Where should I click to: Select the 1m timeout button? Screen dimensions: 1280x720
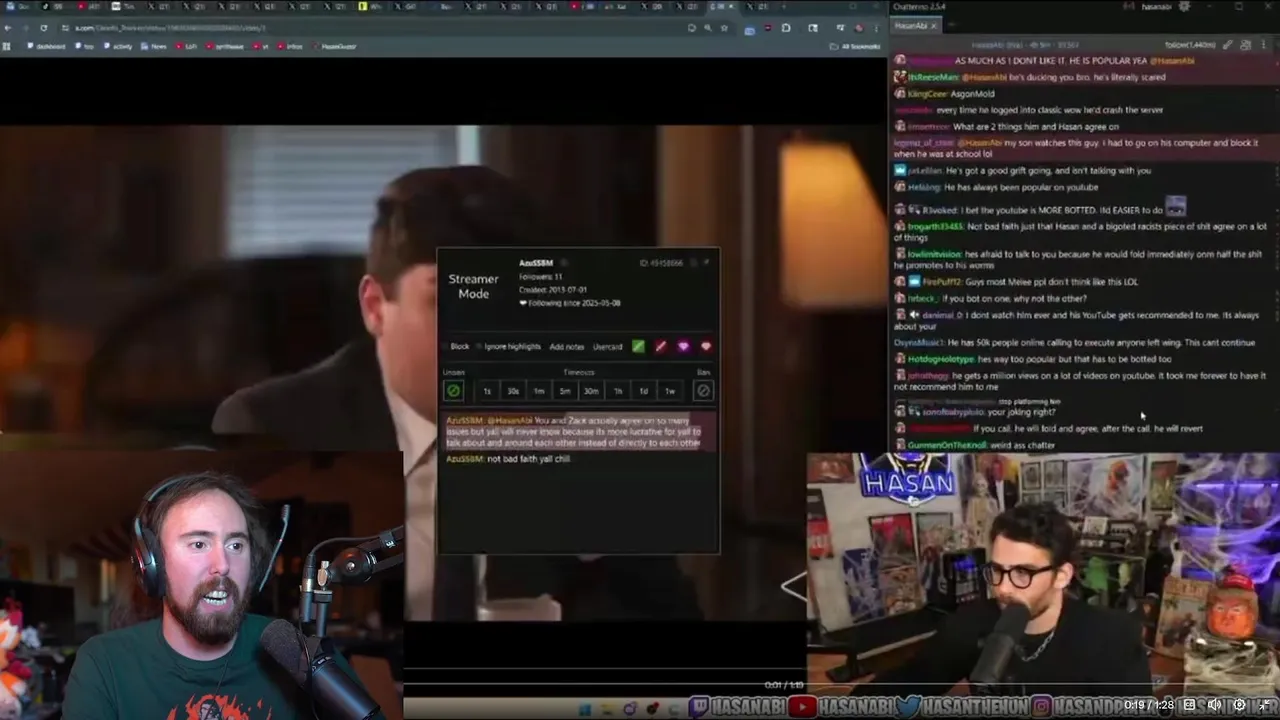point(539,391)
